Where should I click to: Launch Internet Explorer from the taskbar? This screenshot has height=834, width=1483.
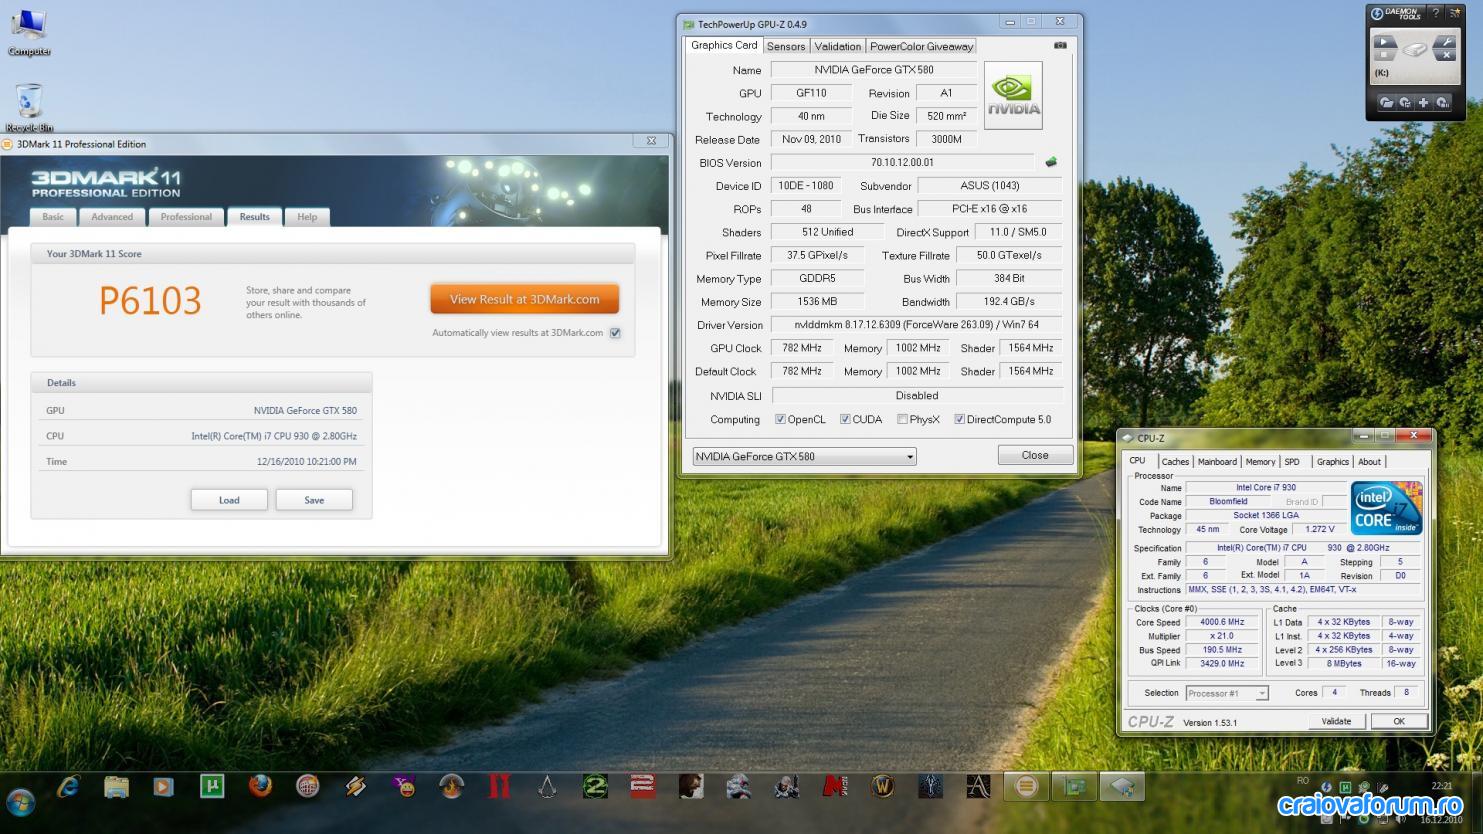pyautogui.click(x=68, y=787)
